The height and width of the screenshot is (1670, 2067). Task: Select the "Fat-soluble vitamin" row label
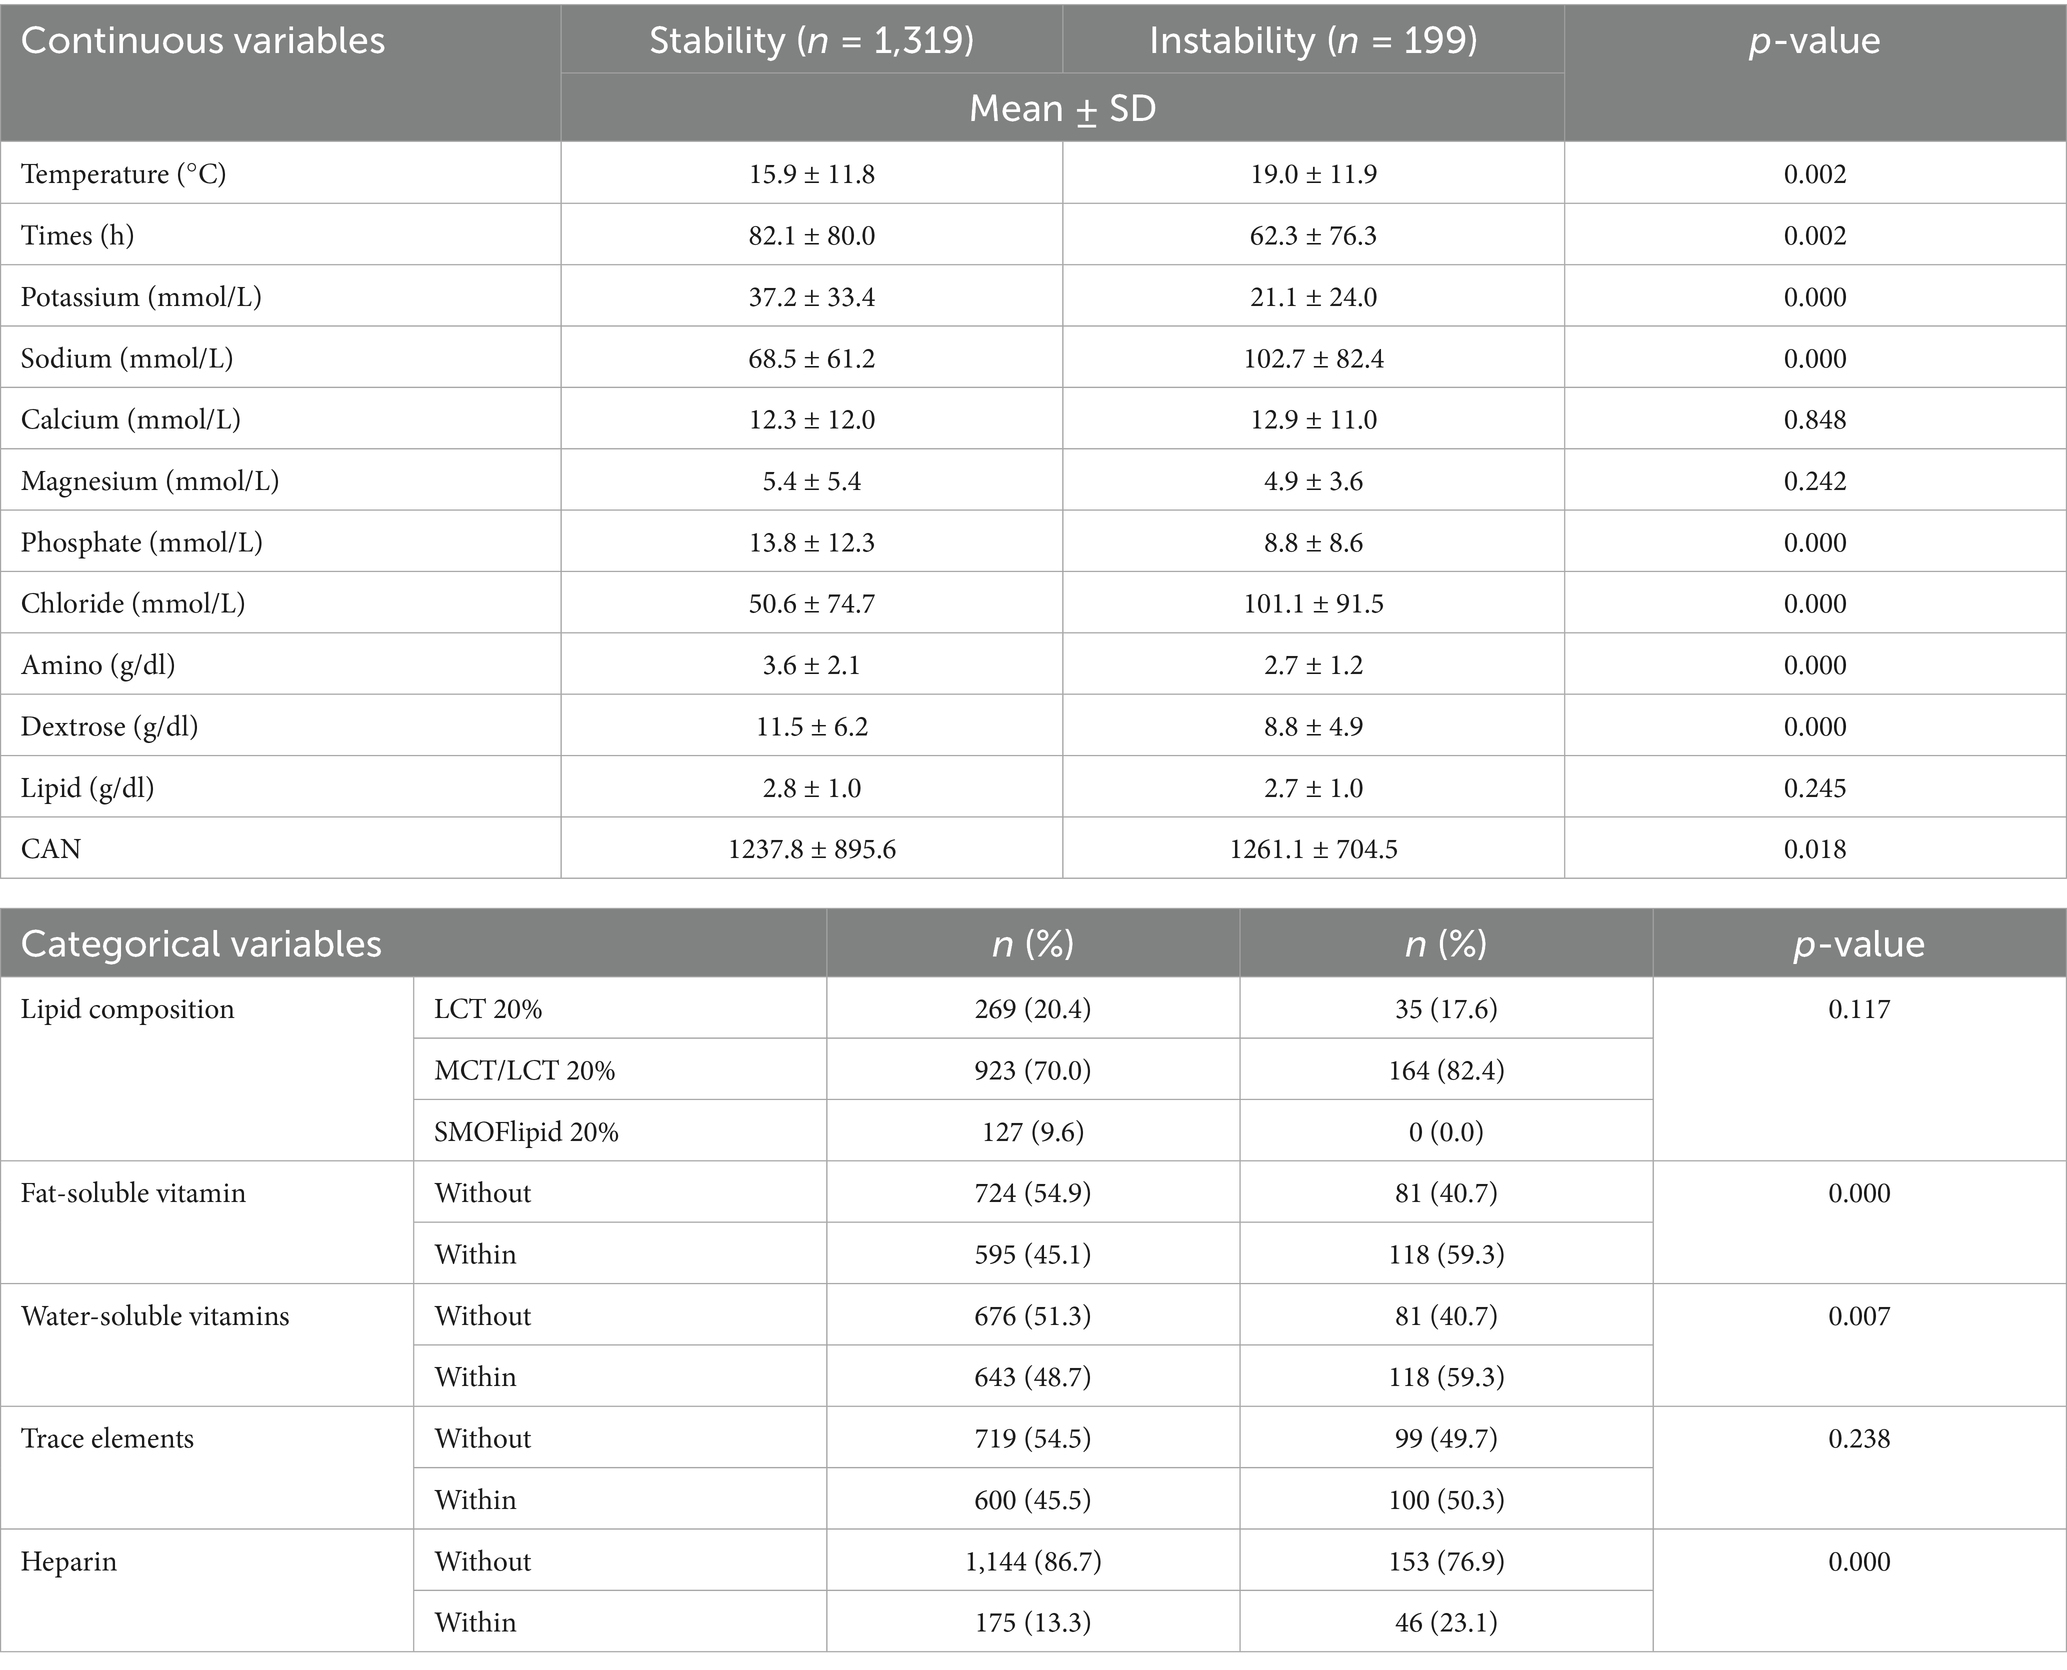pyautogui.click(x=133, y=1193)
